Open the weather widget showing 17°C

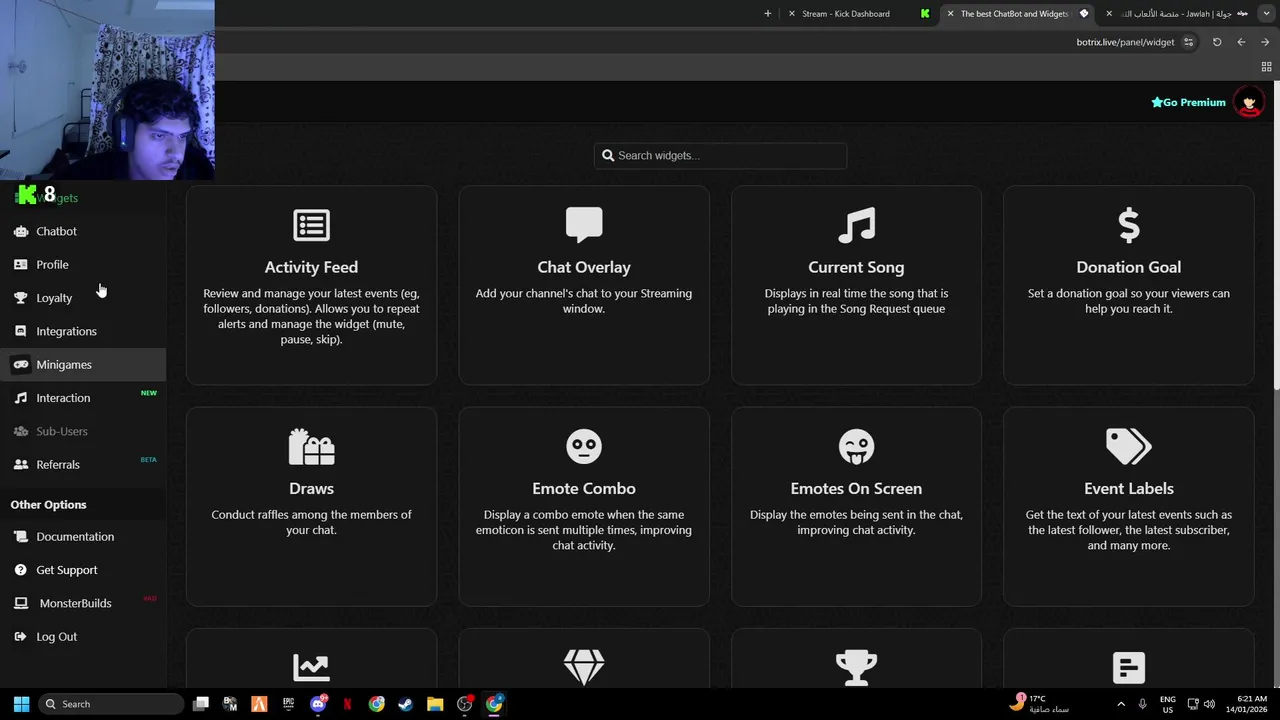[1039, 703]
